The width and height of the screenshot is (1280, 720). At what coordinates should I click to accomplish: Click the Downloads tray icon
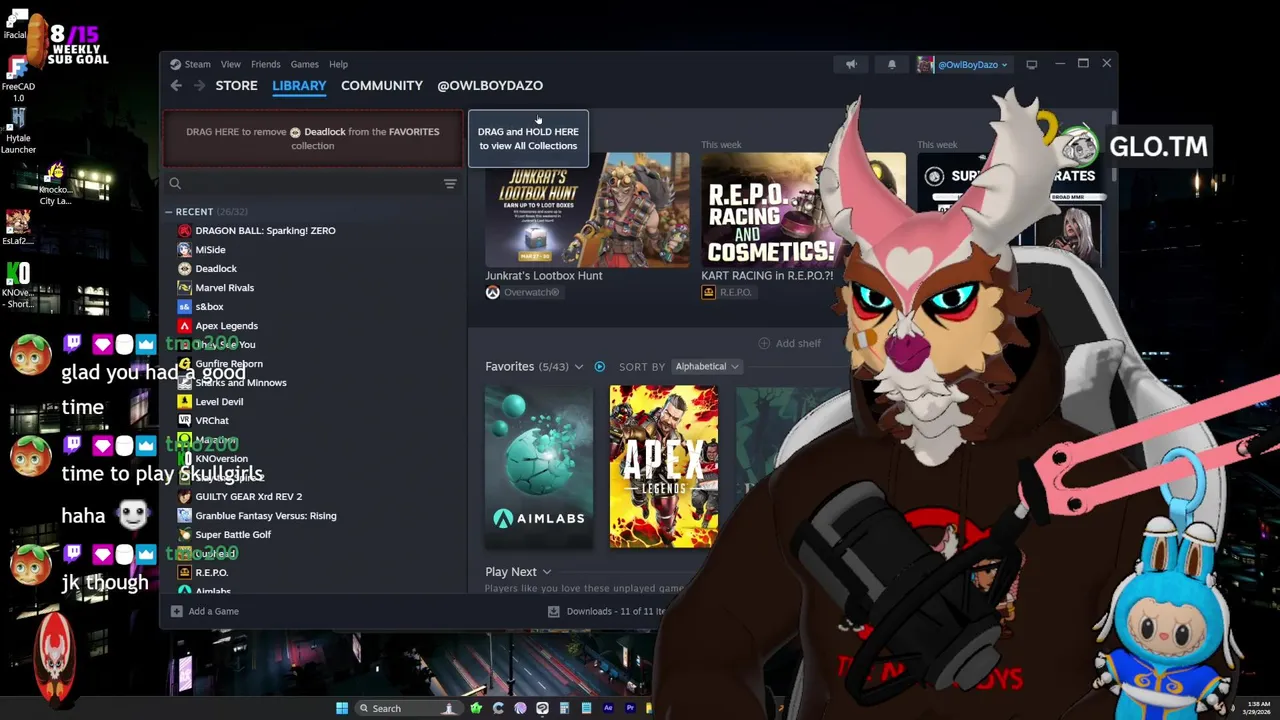tap(553, 611)
